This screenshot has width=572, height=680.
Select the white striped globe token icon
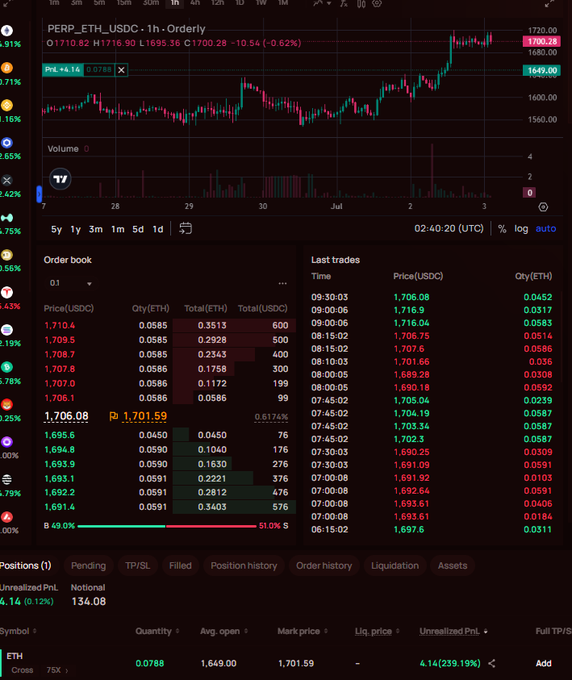tap(7, 480)
